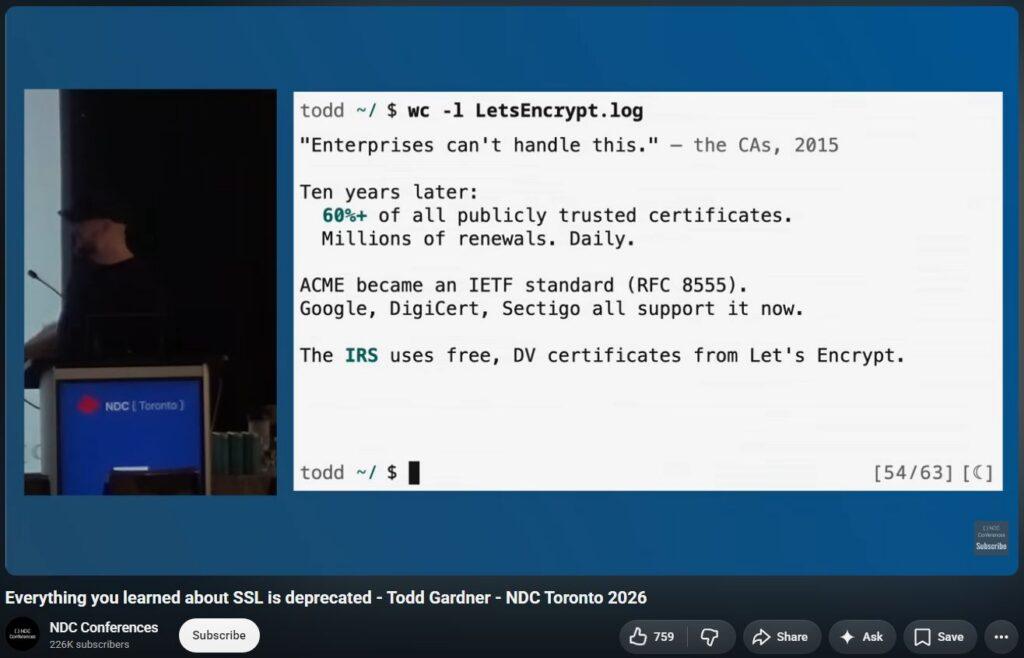1024x658 pixels.
Task: Open the NDC Conferences channel name link
Action: click(104, 627)
